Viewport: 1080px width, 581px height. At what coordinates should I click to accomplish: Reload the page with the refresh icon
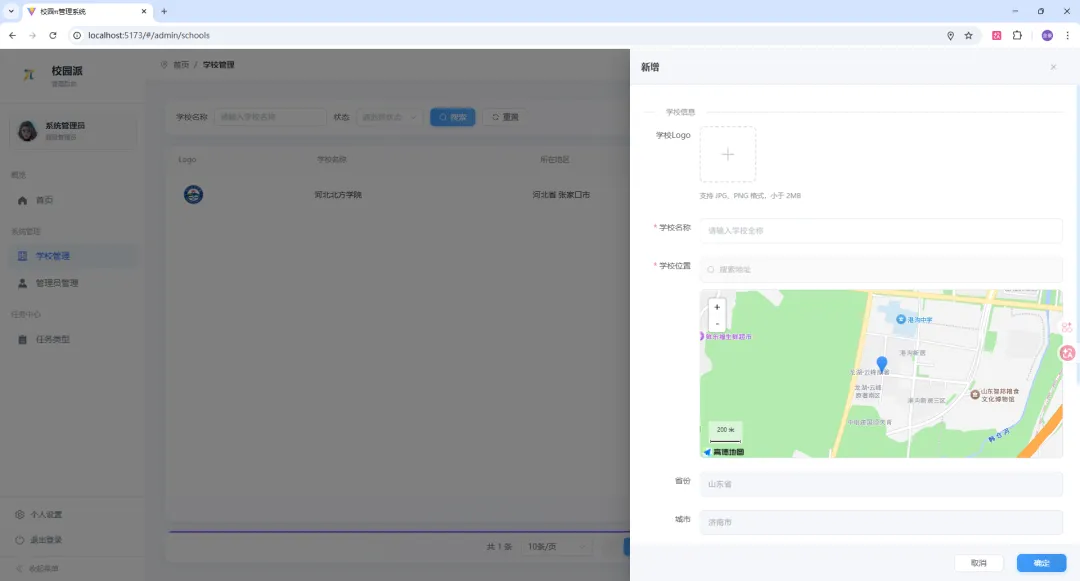coord(52,35)
